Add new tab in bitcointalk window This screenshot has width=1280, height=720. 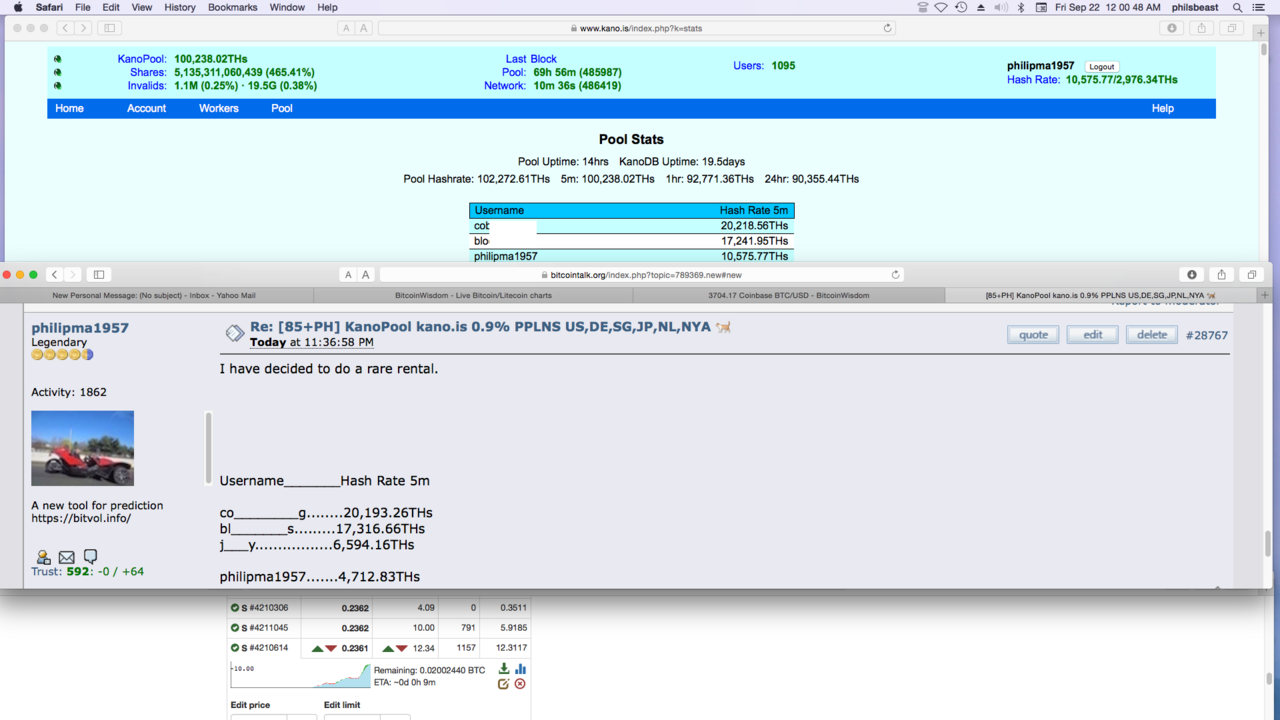1265,295
